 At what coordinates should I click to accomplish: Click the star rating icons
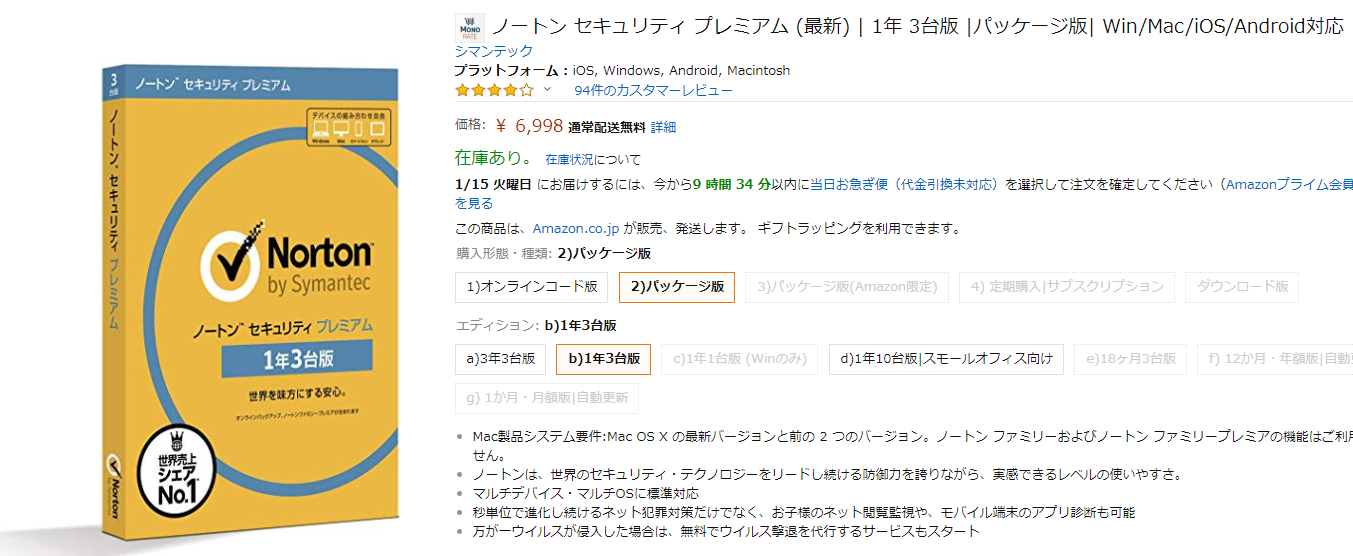(x=494, y=90)
